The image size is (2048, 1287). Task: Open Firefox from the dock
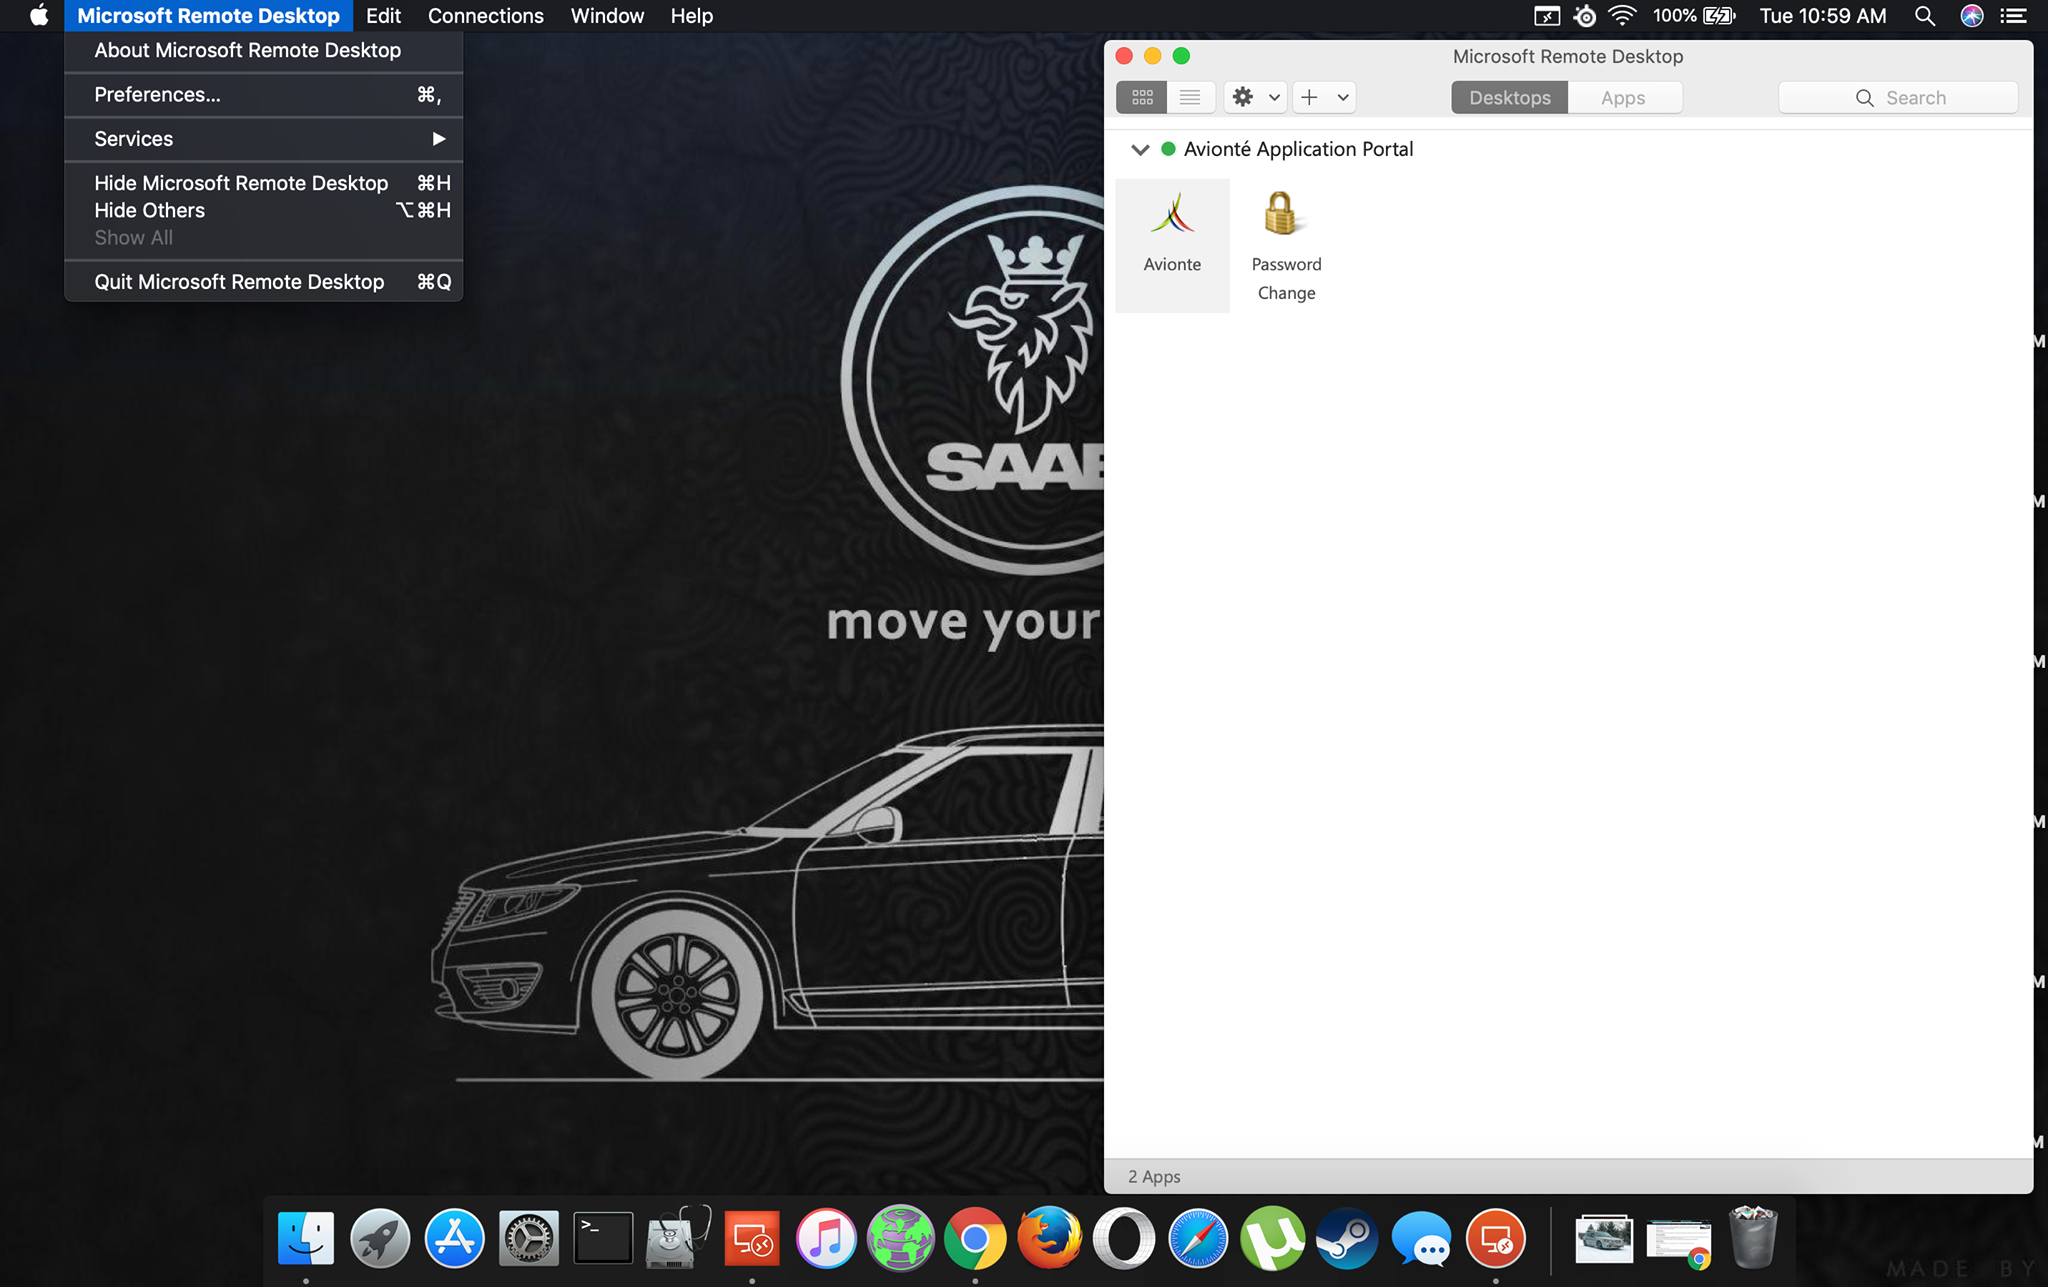[1049, 1238]
